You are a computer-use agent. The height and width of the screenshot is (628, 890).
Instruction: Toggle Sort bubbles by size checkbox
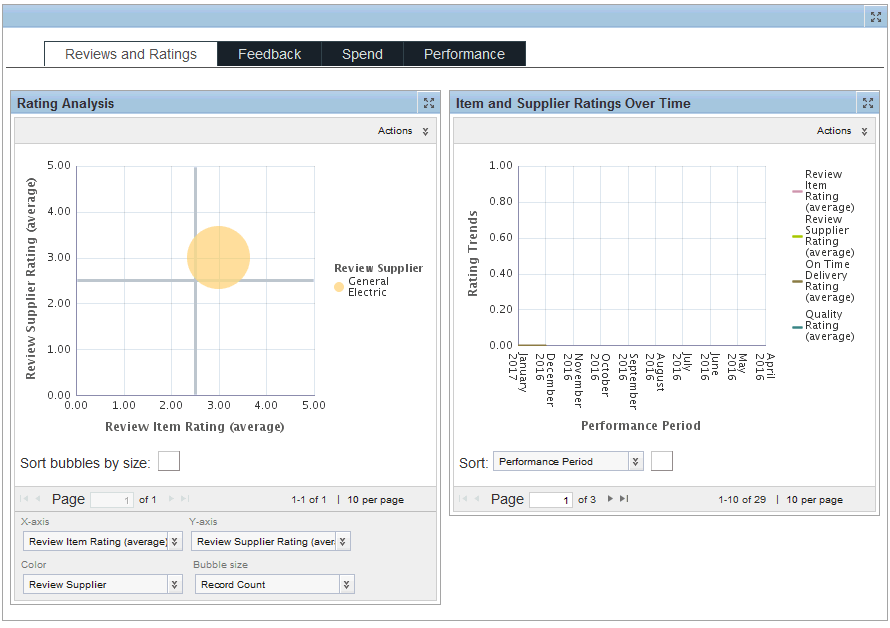coord(169,461)
